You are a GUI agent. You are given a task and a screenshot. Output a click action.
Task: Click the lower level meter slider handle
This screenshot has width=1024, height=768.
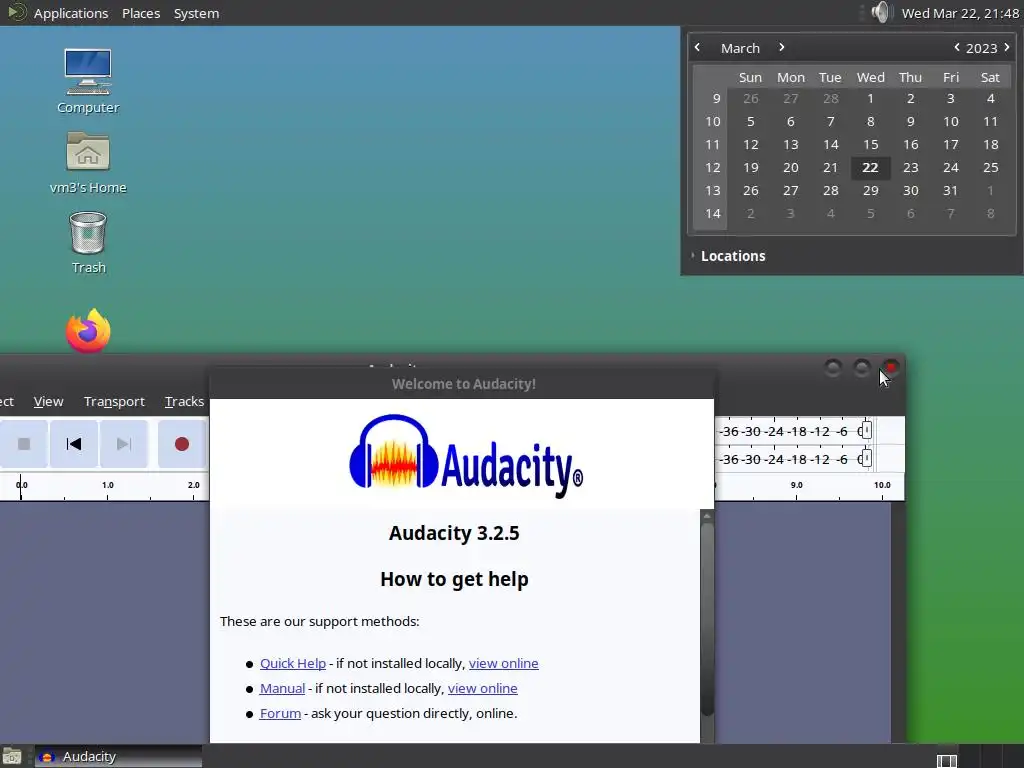point(866,458)
